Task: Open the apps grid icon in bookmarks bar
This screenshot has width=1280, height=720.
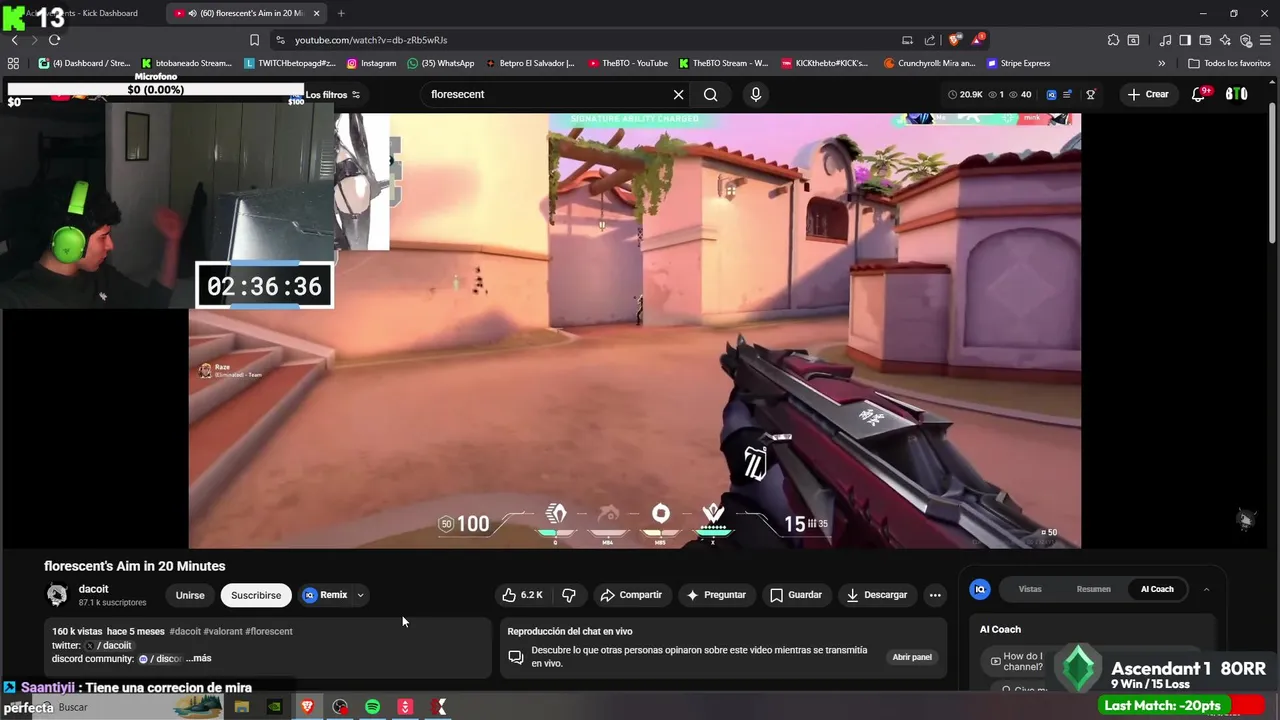Action: coord(13,63)
